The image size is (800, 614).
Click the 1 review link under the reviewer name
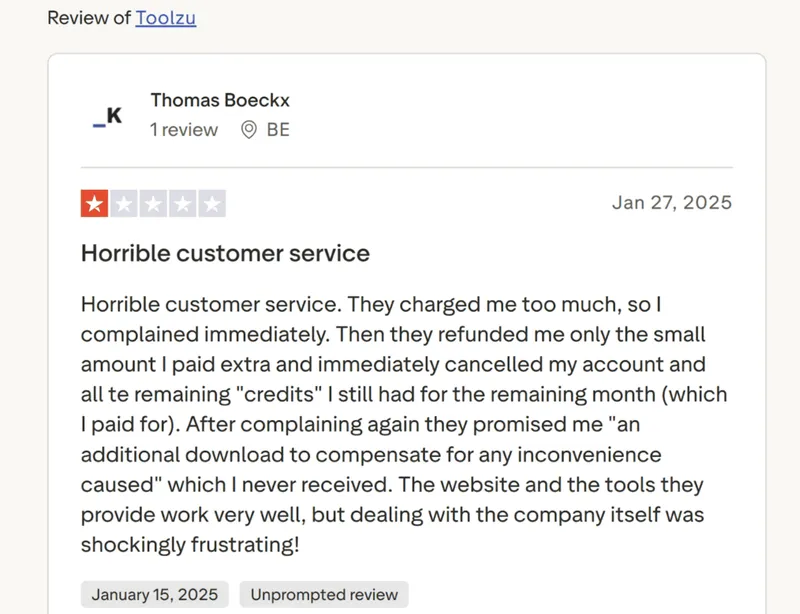click(183, 129)
